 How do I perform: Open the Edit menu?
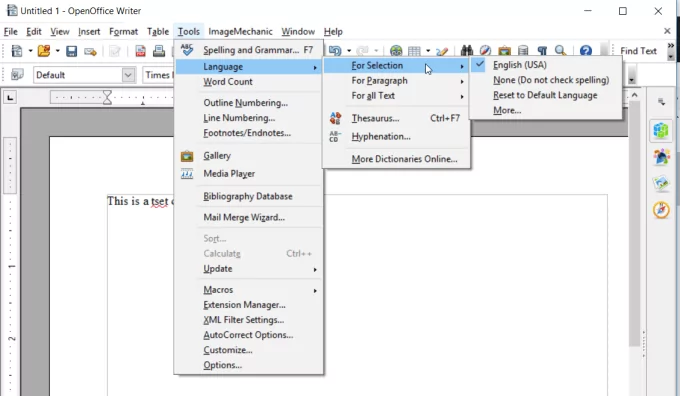tap(33, 32)
